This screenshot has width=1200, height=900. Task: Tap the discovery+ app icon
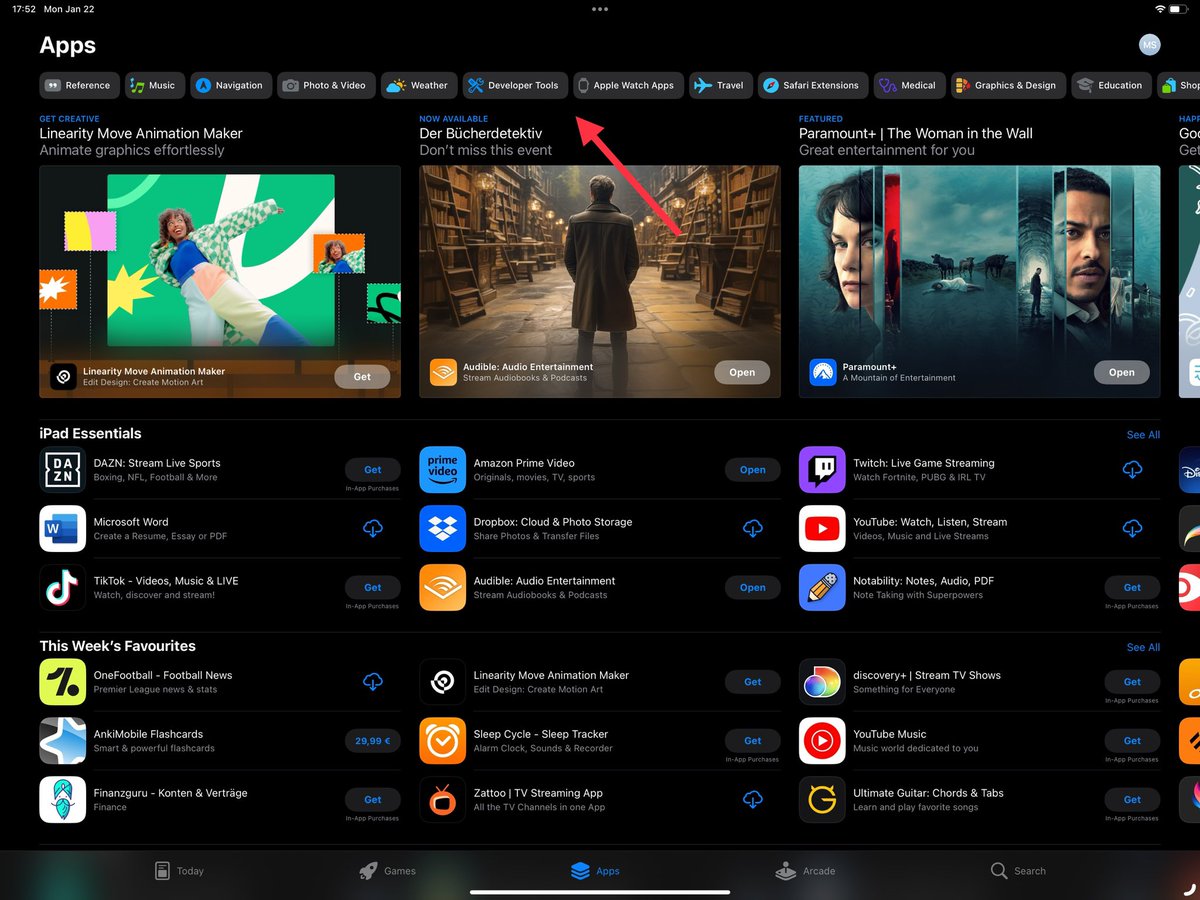[x=822, y=682]
